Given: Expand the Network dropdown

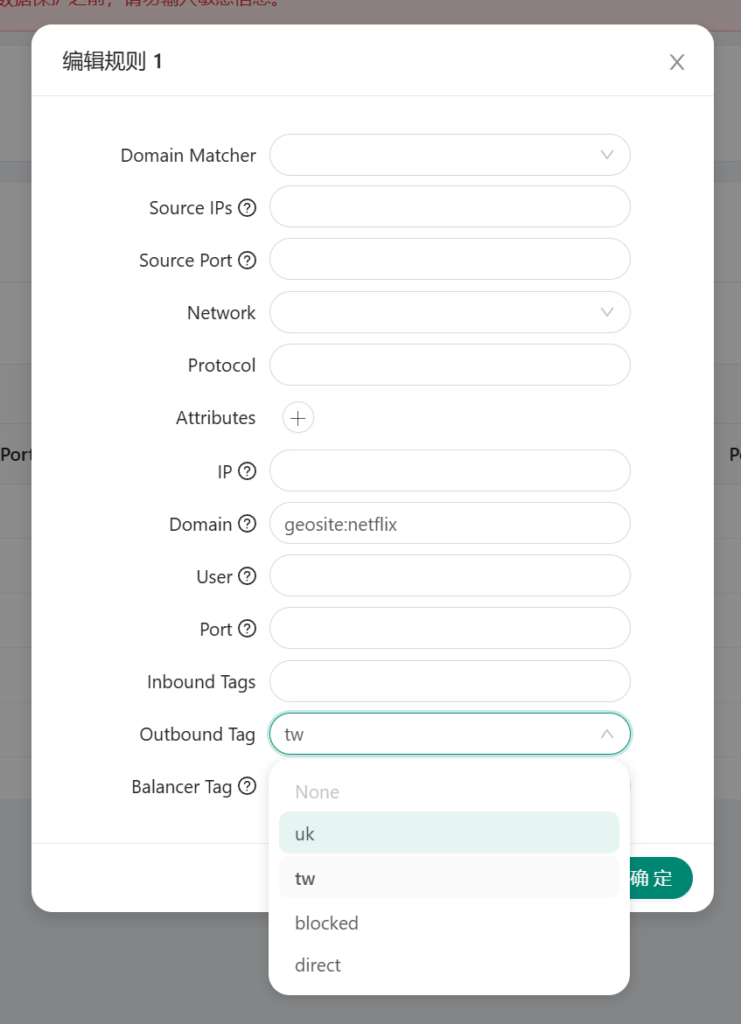Looking at the screenshot, I should [450, 312].
